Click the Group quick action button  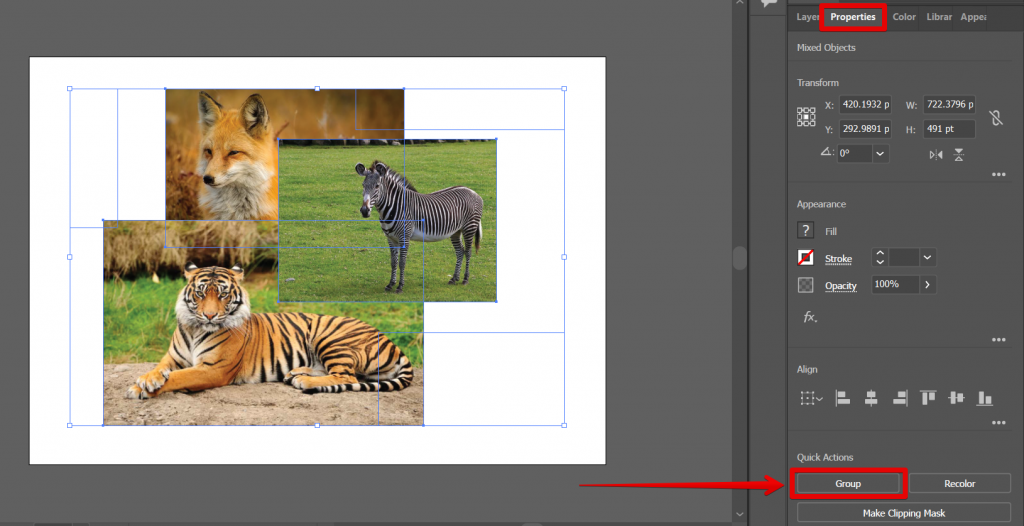click(x=848, y=484)
